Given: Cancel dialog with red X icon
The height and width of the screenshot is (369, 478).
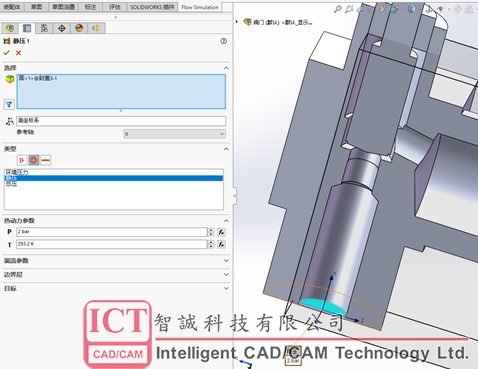Looking at the screenshot, I should tap(18, 53).
